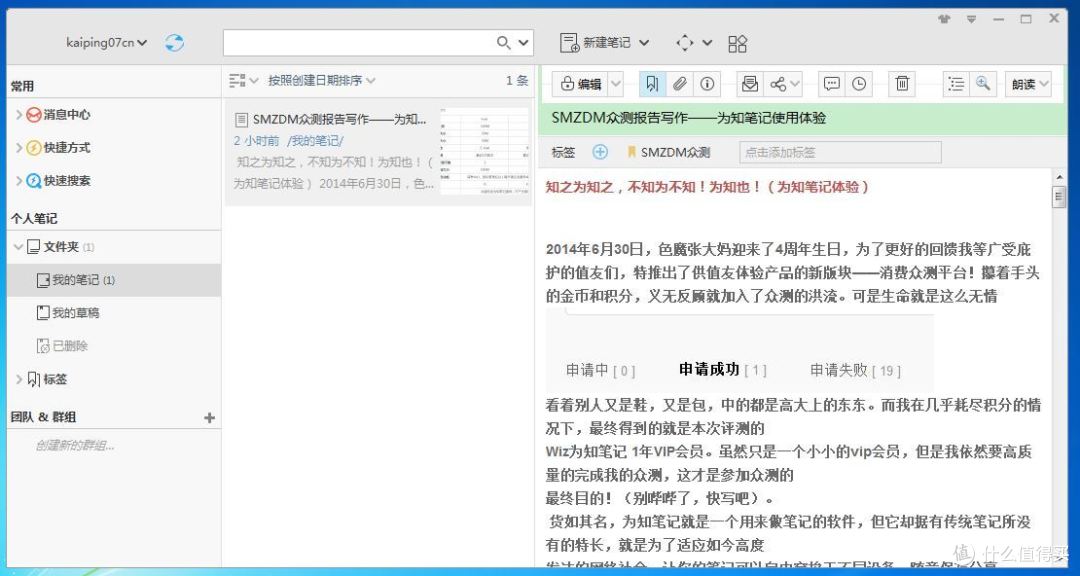Image resolution: width=1080 pixels, height=576 pixels.
Task: Click the 快捷方式 lightning icon
Action: point(33,148)
